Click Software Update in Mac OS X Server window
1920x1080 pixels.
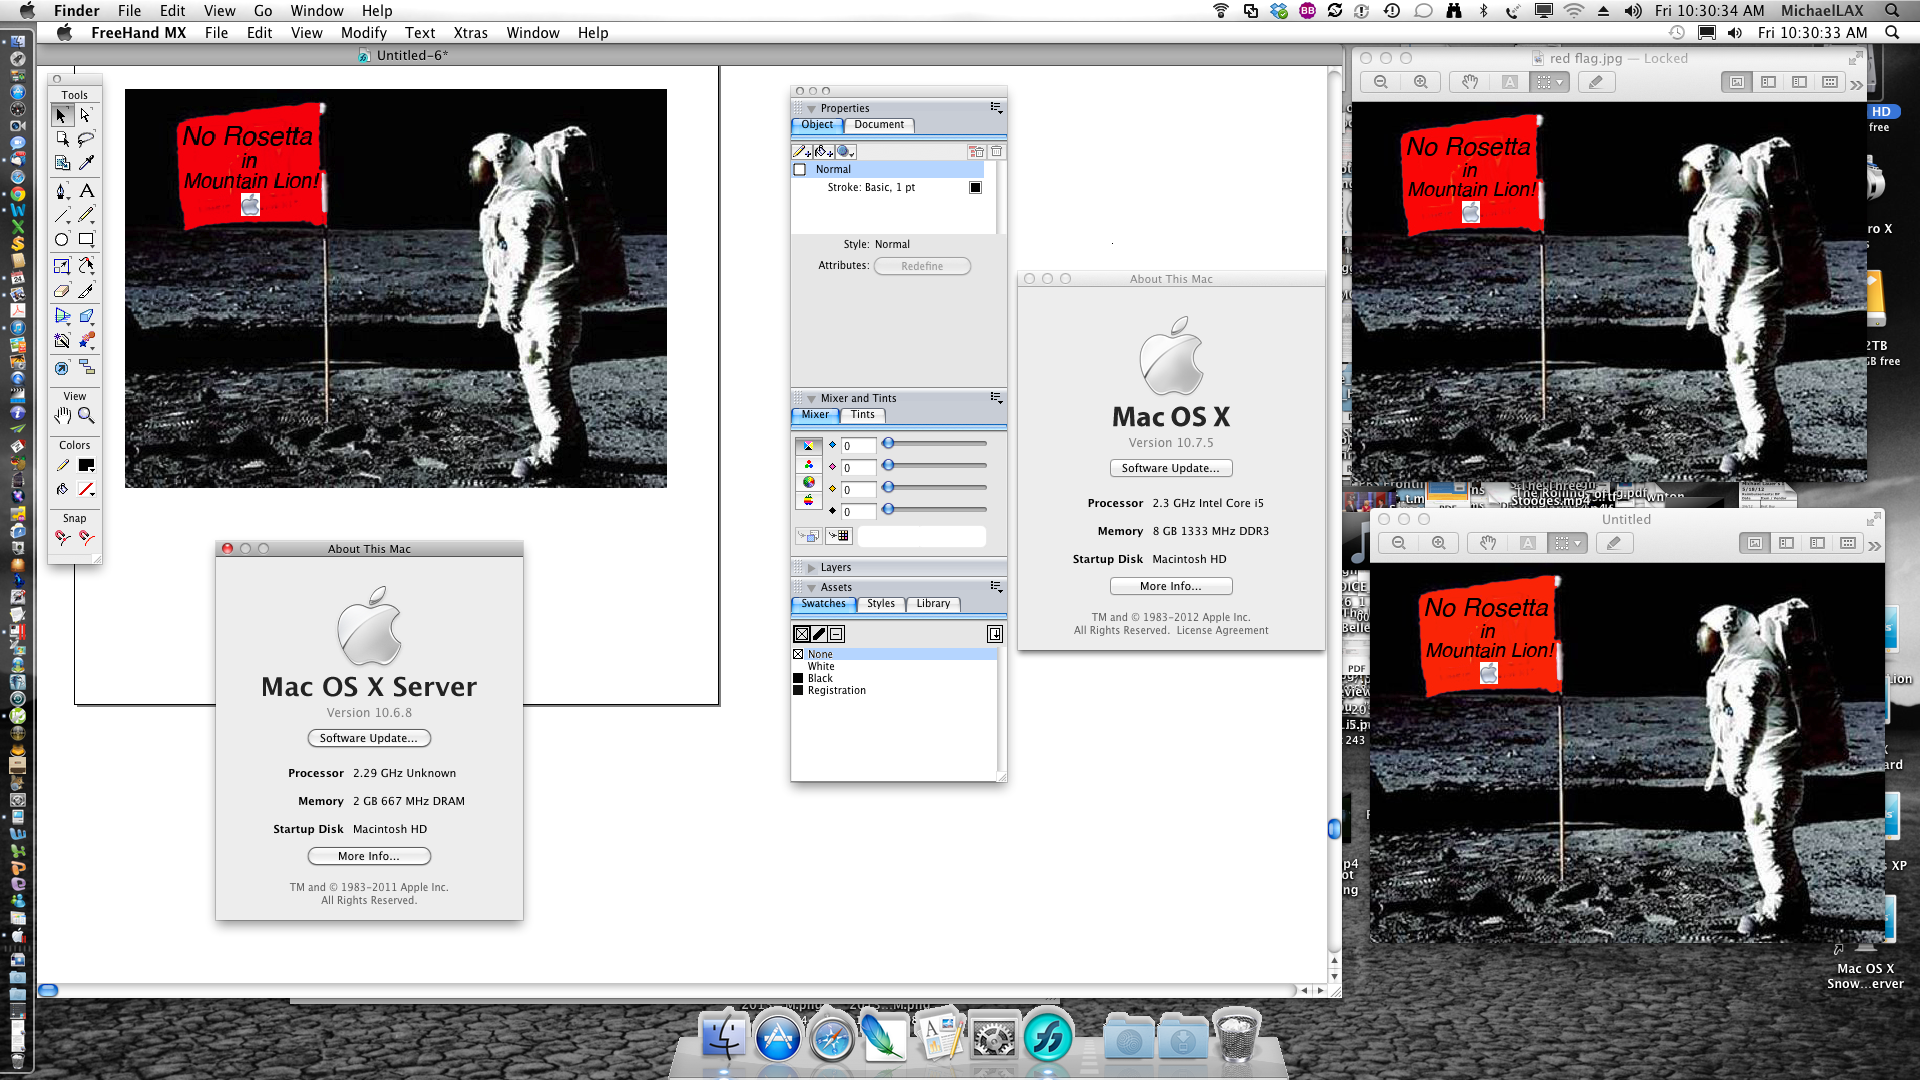[x=369, y=739]
